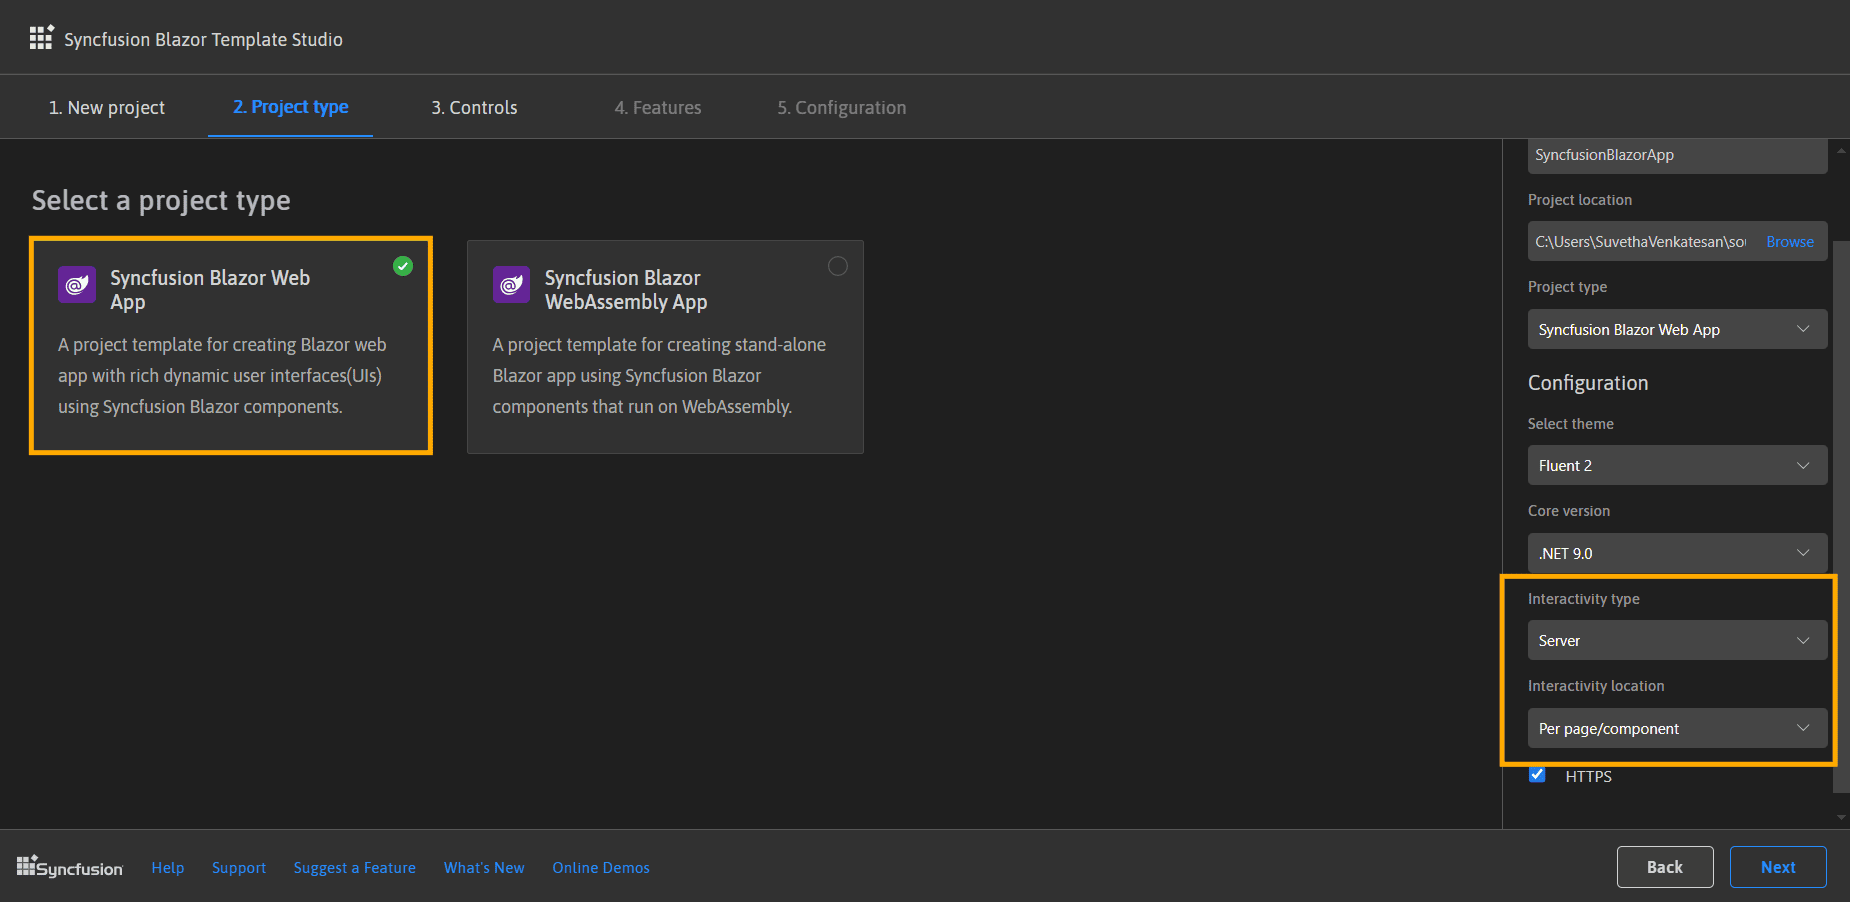The height and width of the screenshot is (902, 1850).
Task: Click the purple icon on Syncfusion Blazor Web App card
Action: [76, 285]
